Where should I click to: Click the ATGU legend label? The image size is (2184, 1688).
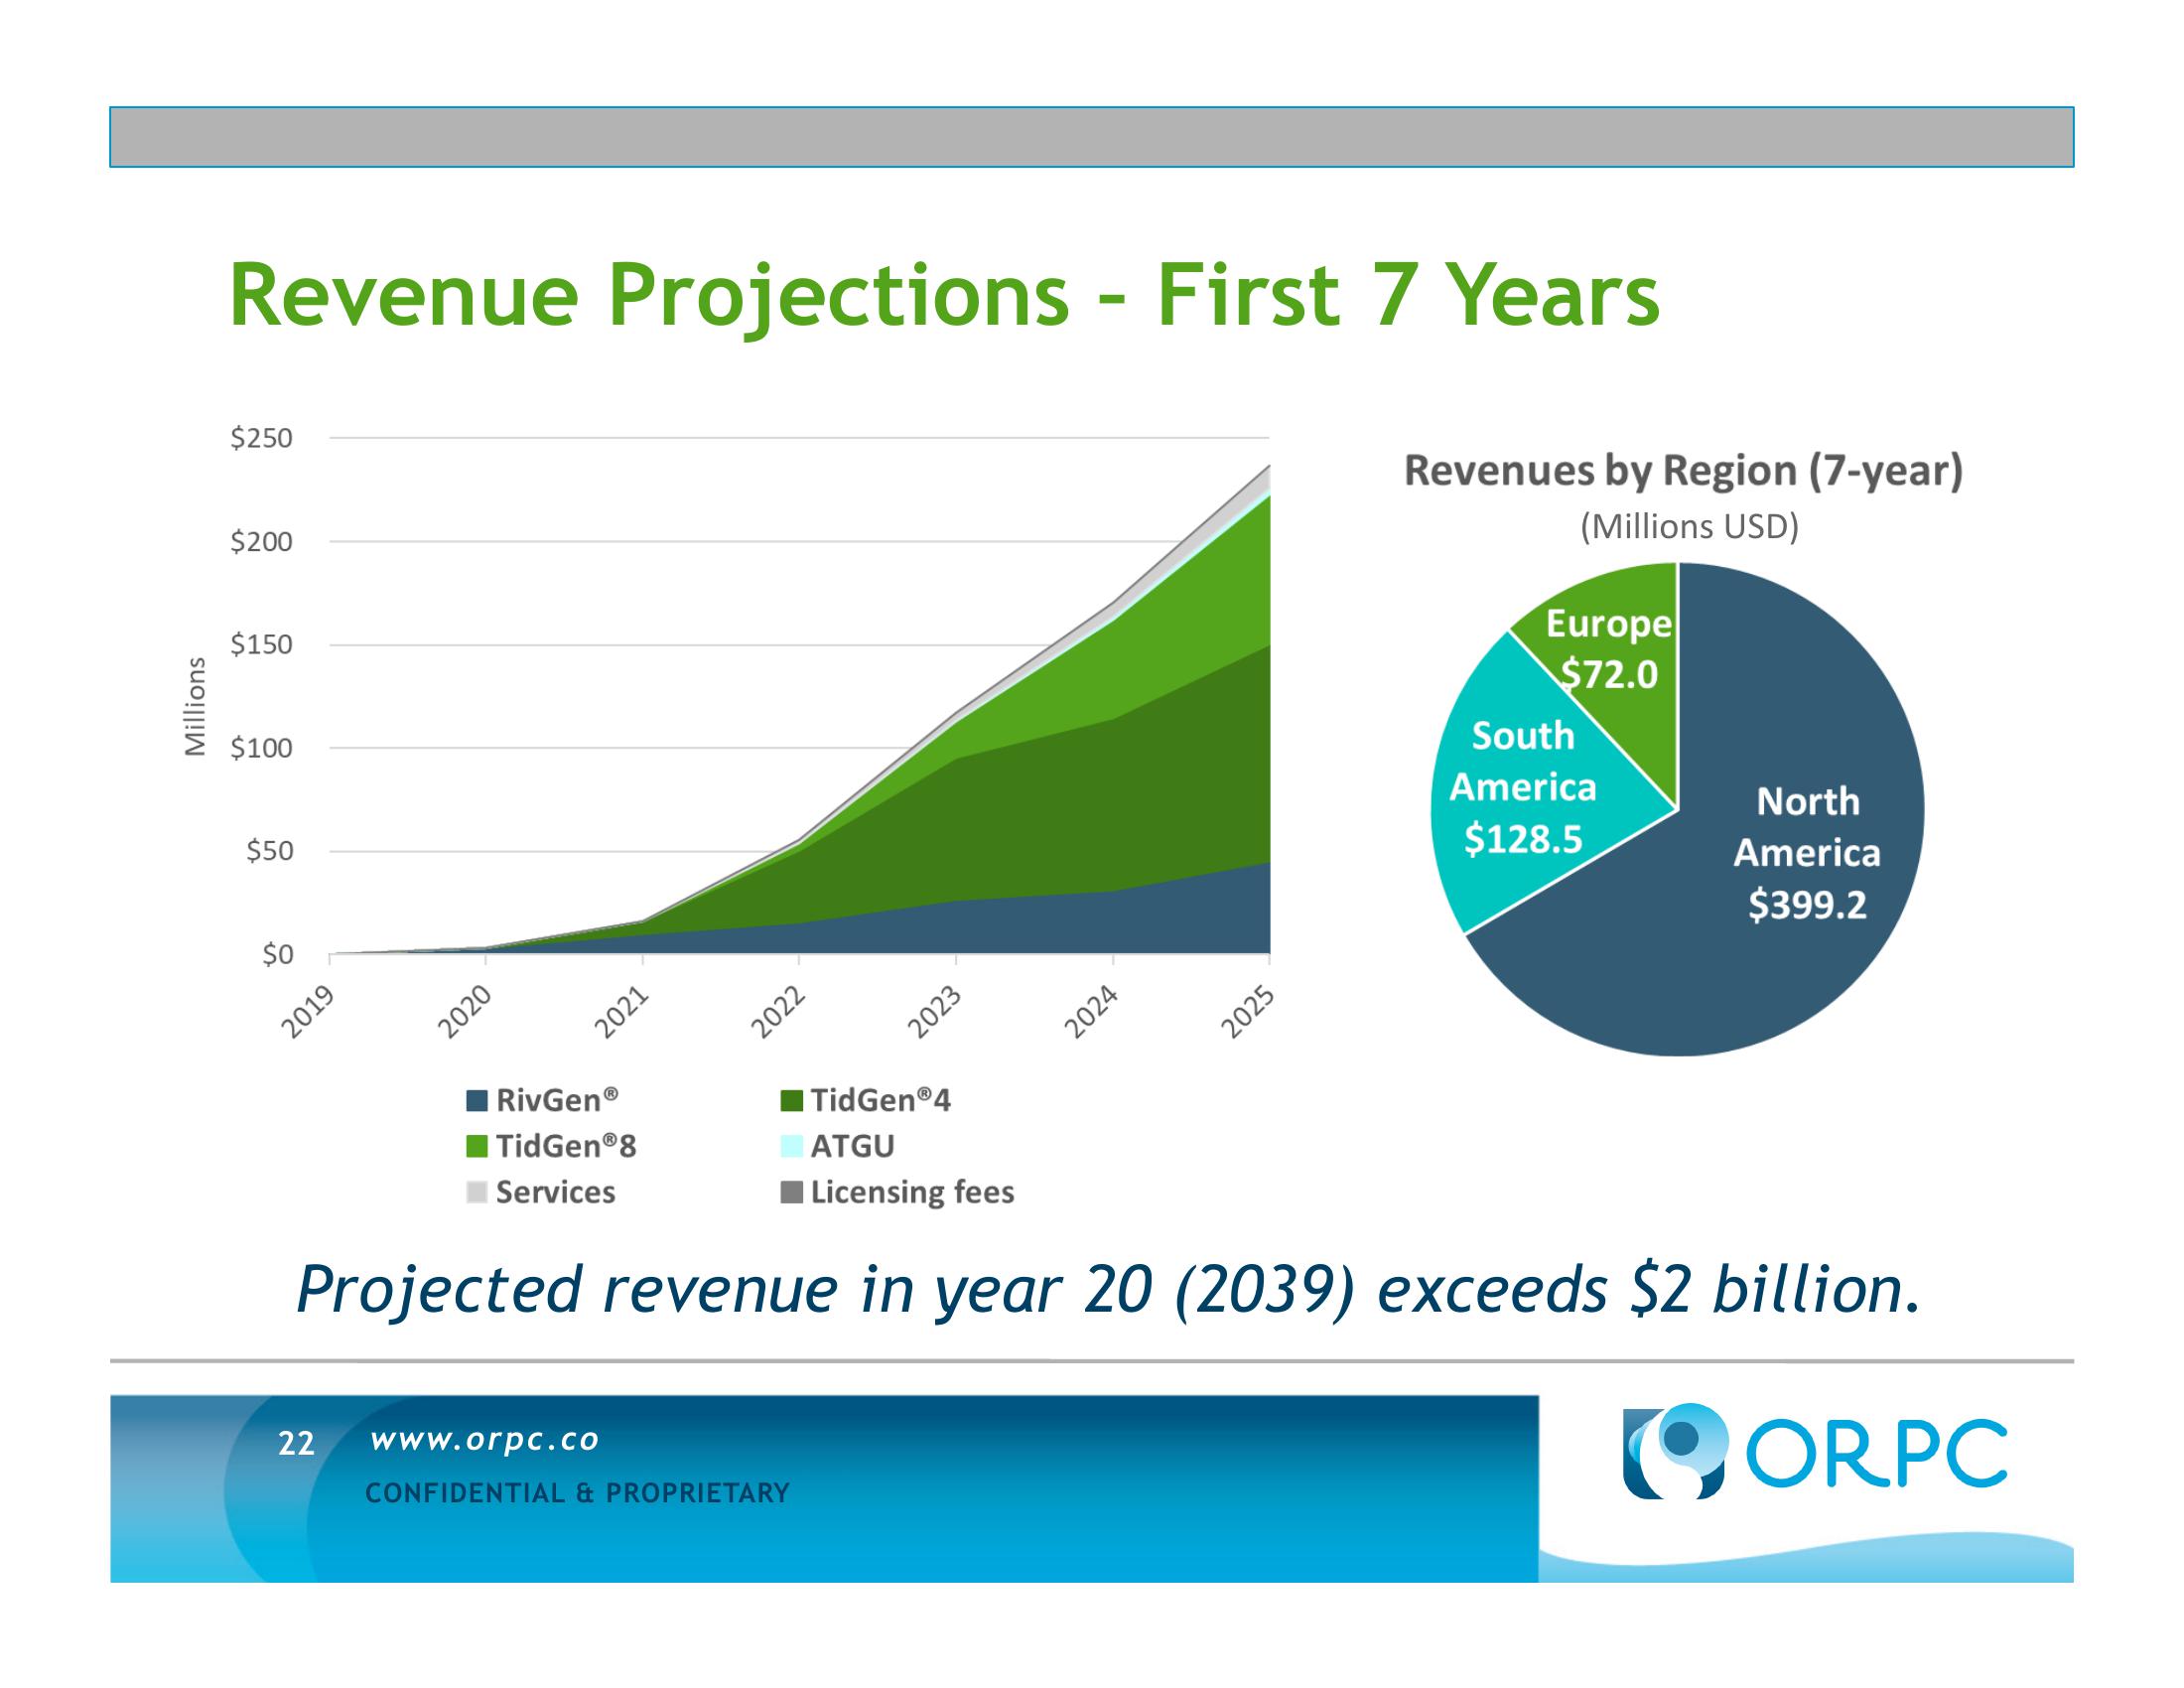852,1146
